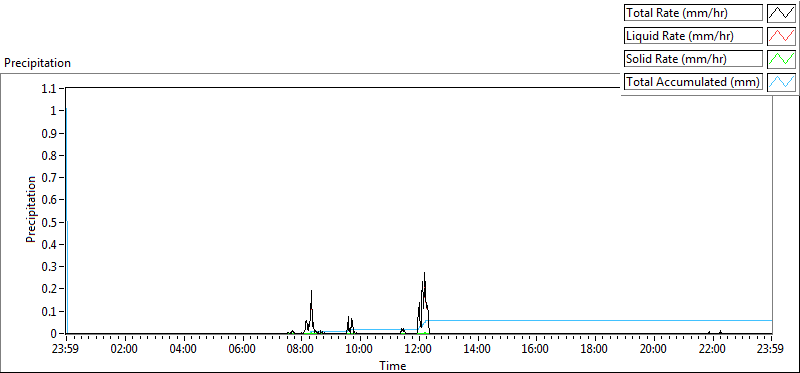Click the 20:00 time tick label
The height and width of the screenshot is (373, 800).
pyautogui.click(x=654, y=350)
